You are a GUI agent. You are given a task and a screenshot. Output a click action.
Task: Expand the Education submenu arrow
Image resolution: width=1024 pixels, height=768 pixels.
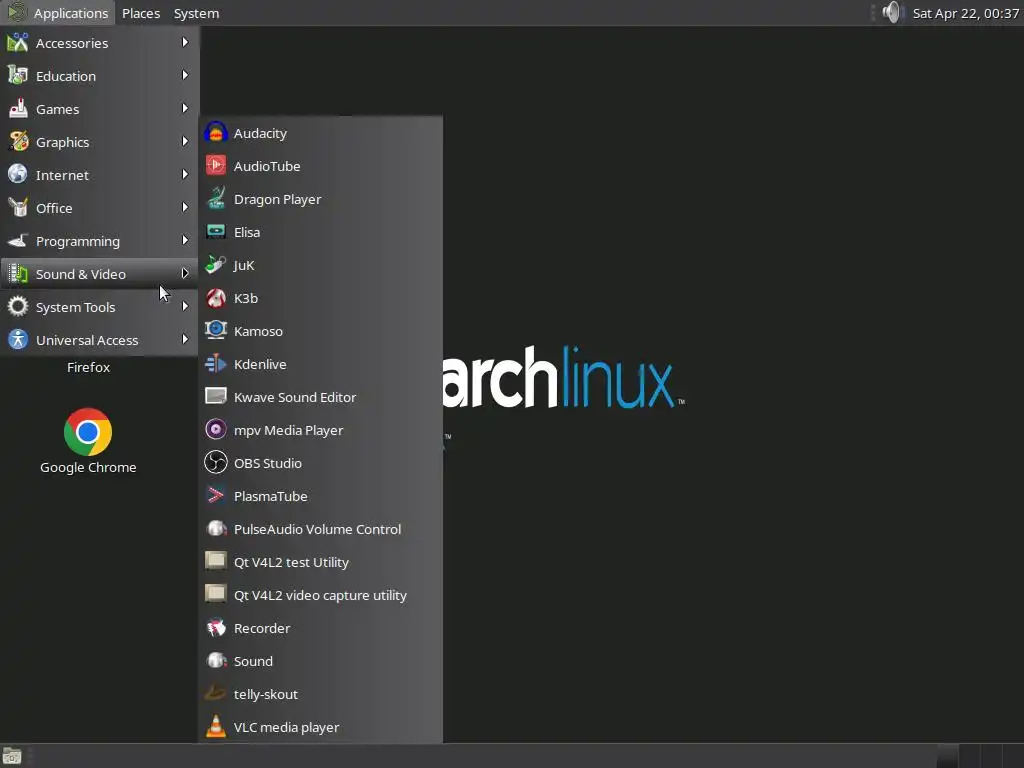coord(185,75)
